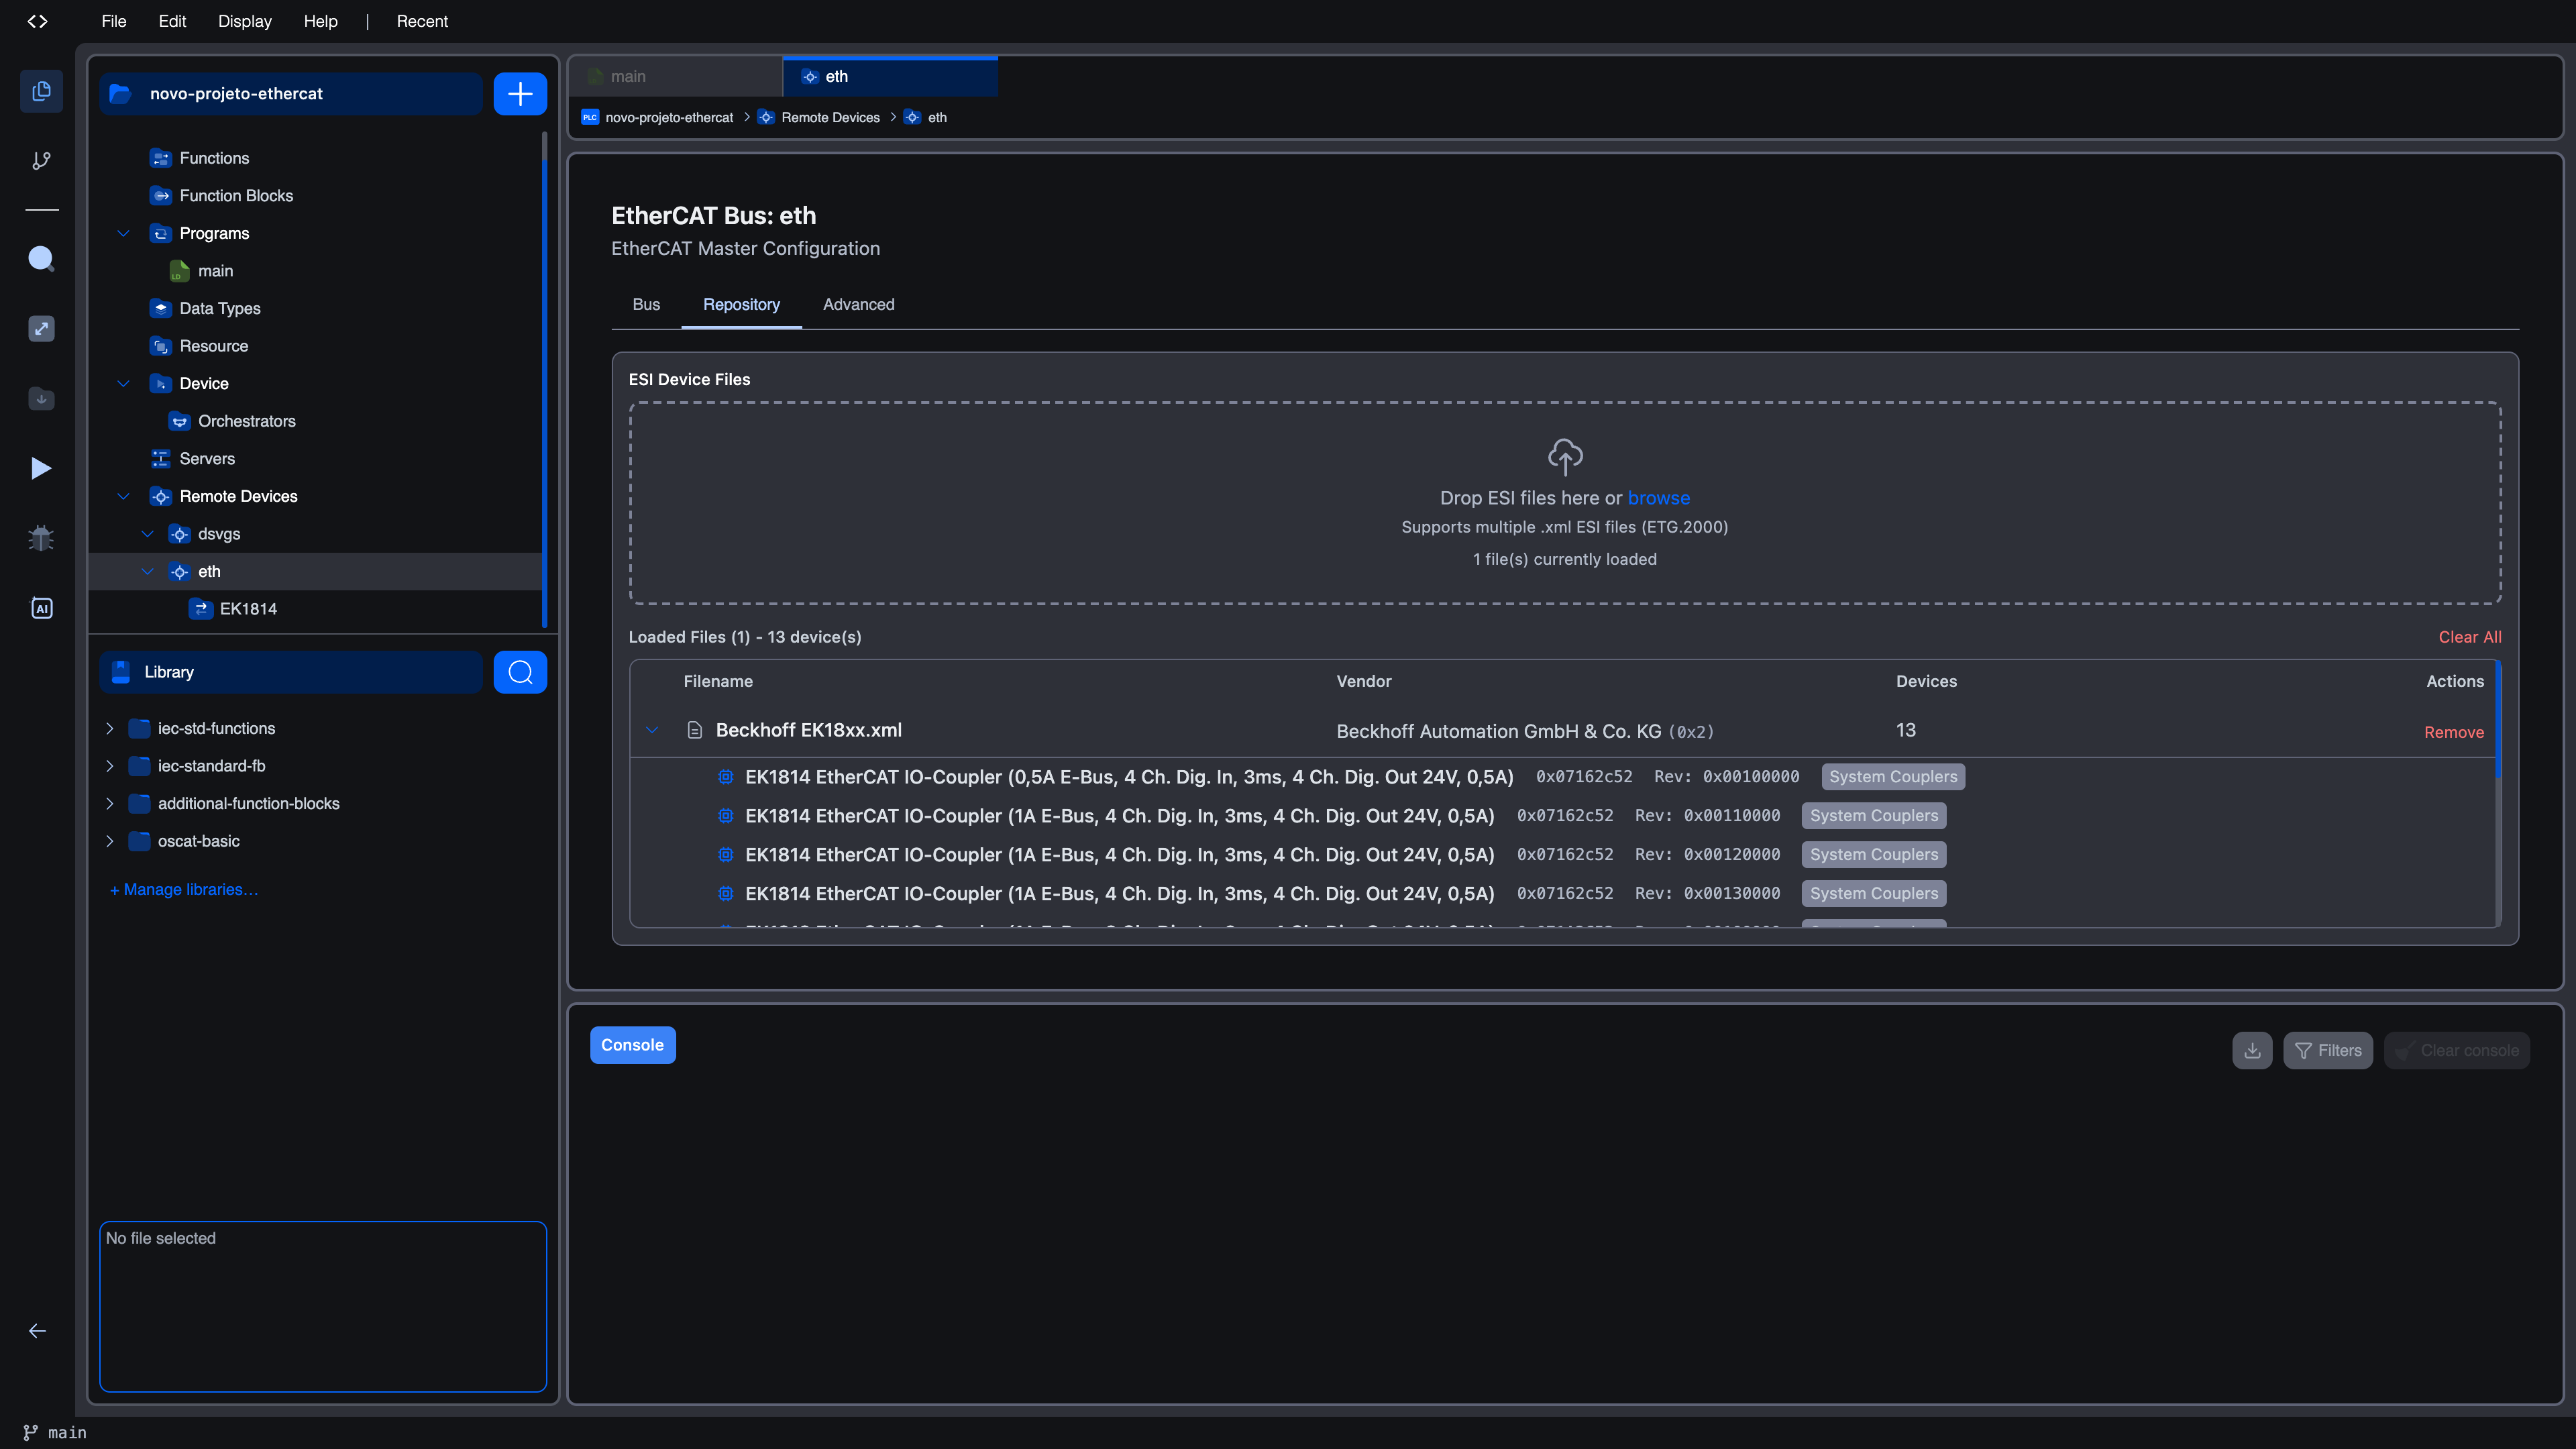Image resolution: width=2576 pixels, height=1449 pixels.
Task: Collapse the Device tree node
Action: [x=123, y=384]
